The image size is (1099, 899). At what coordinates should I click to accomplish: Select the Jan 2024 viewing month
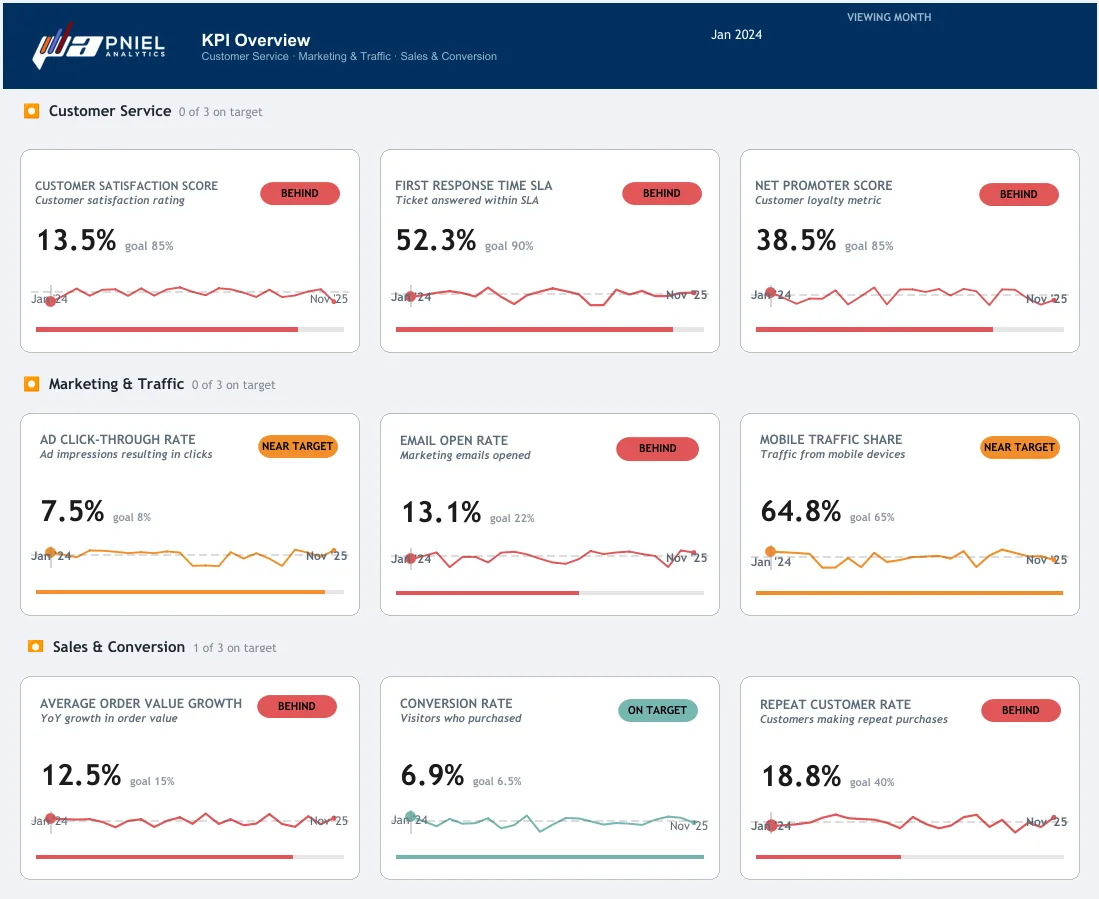(x=736, y=34)
